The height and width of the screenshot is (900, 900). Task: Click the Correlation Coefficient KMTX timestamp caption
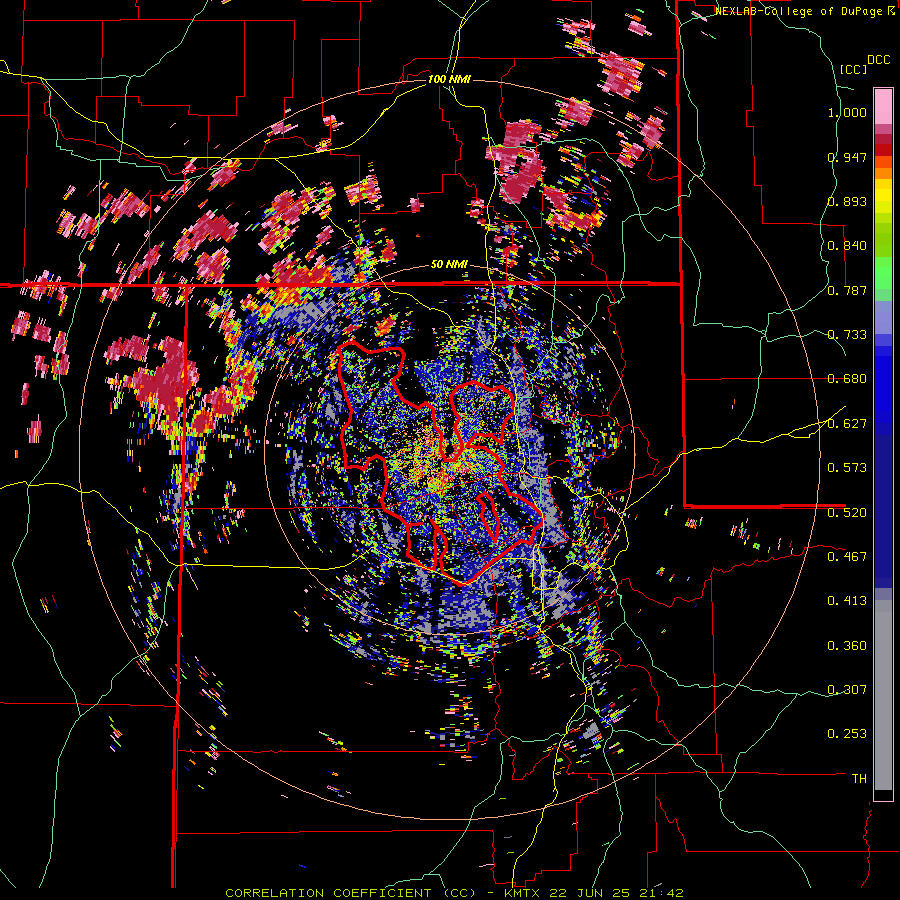454,893
